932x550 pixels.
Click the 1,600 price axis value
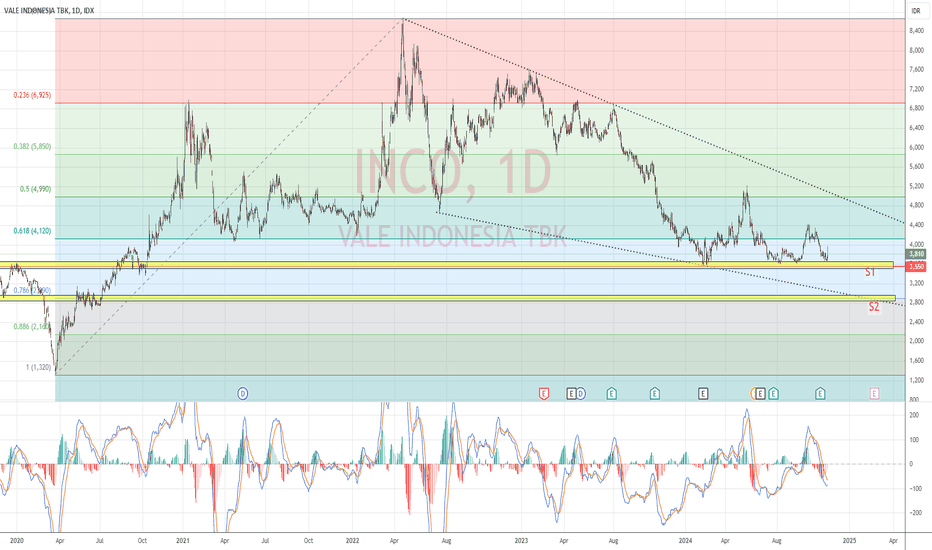pos(916,360)
